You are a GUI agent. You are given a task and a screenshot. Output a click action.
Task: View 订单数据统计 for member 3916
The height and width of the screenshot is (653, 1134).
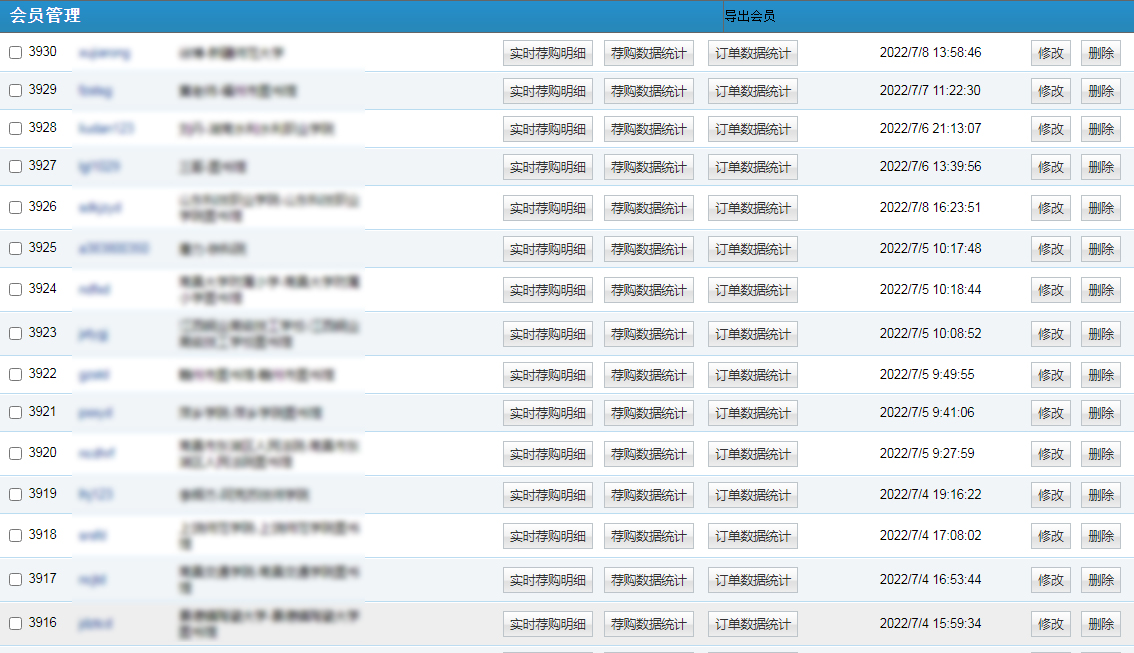752,624
